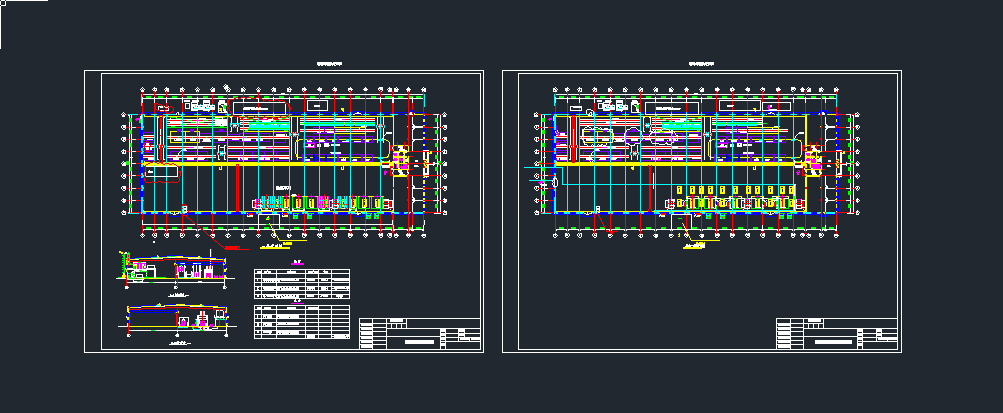Click the title block on the right sheet
This screenshot has height=413, width=1003.
(838, 333)
